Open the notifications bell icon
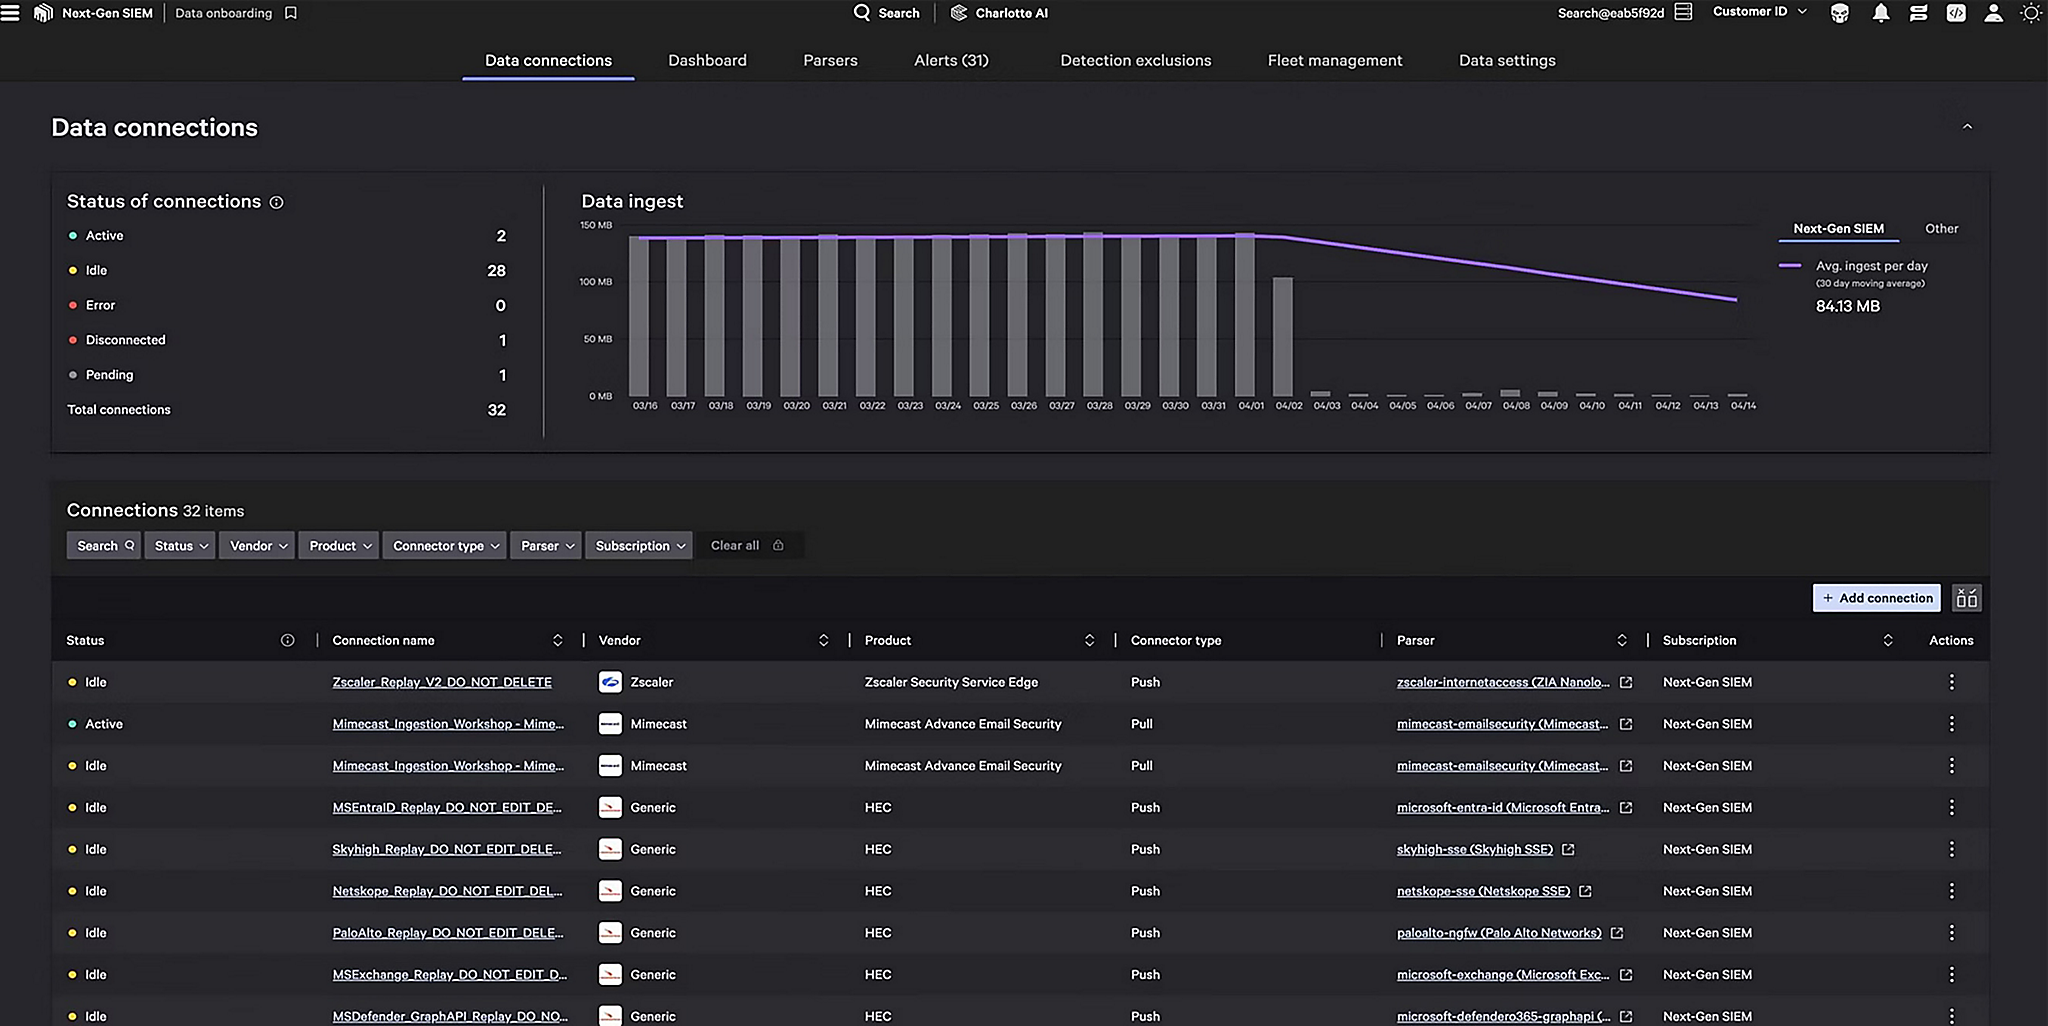The height and width of the screenshot is (1026, 2048). (x=1880, y=13)
